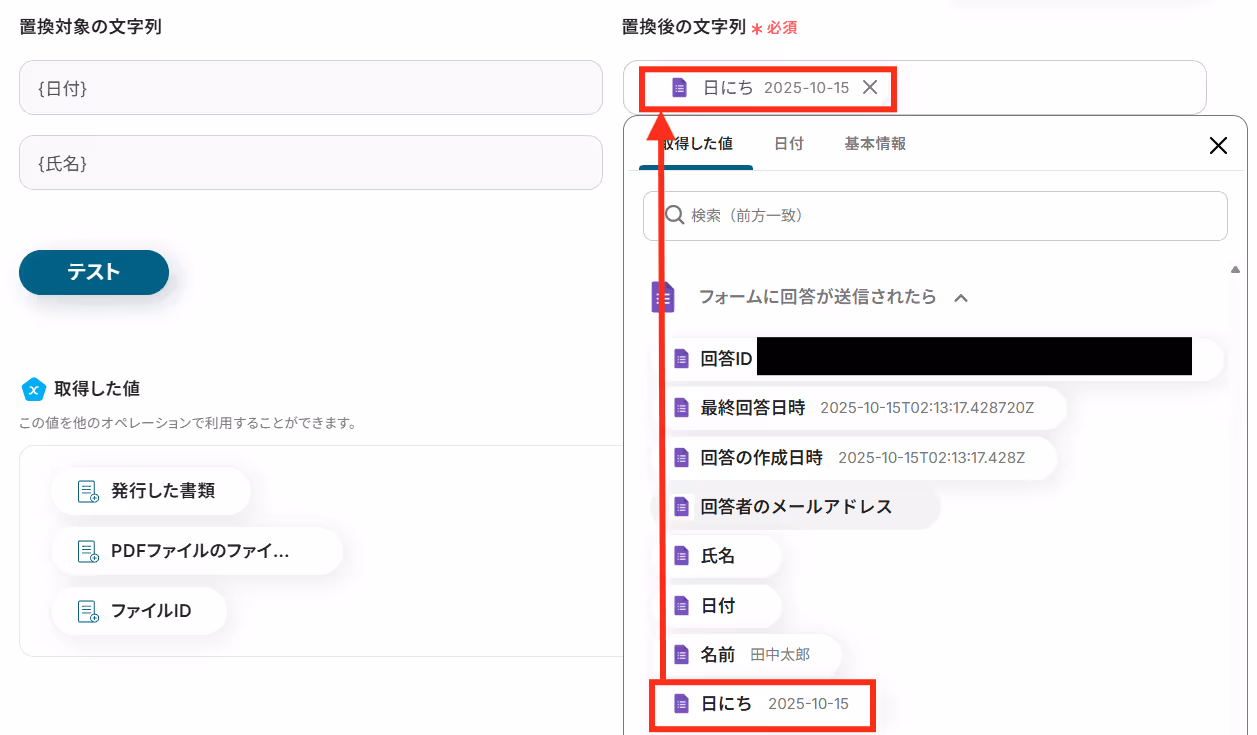Viewport: 1257px width, 735px height.
Task: Click the form icon next to 回答ID
Action: pyautogui.click(x=681, y=359)
